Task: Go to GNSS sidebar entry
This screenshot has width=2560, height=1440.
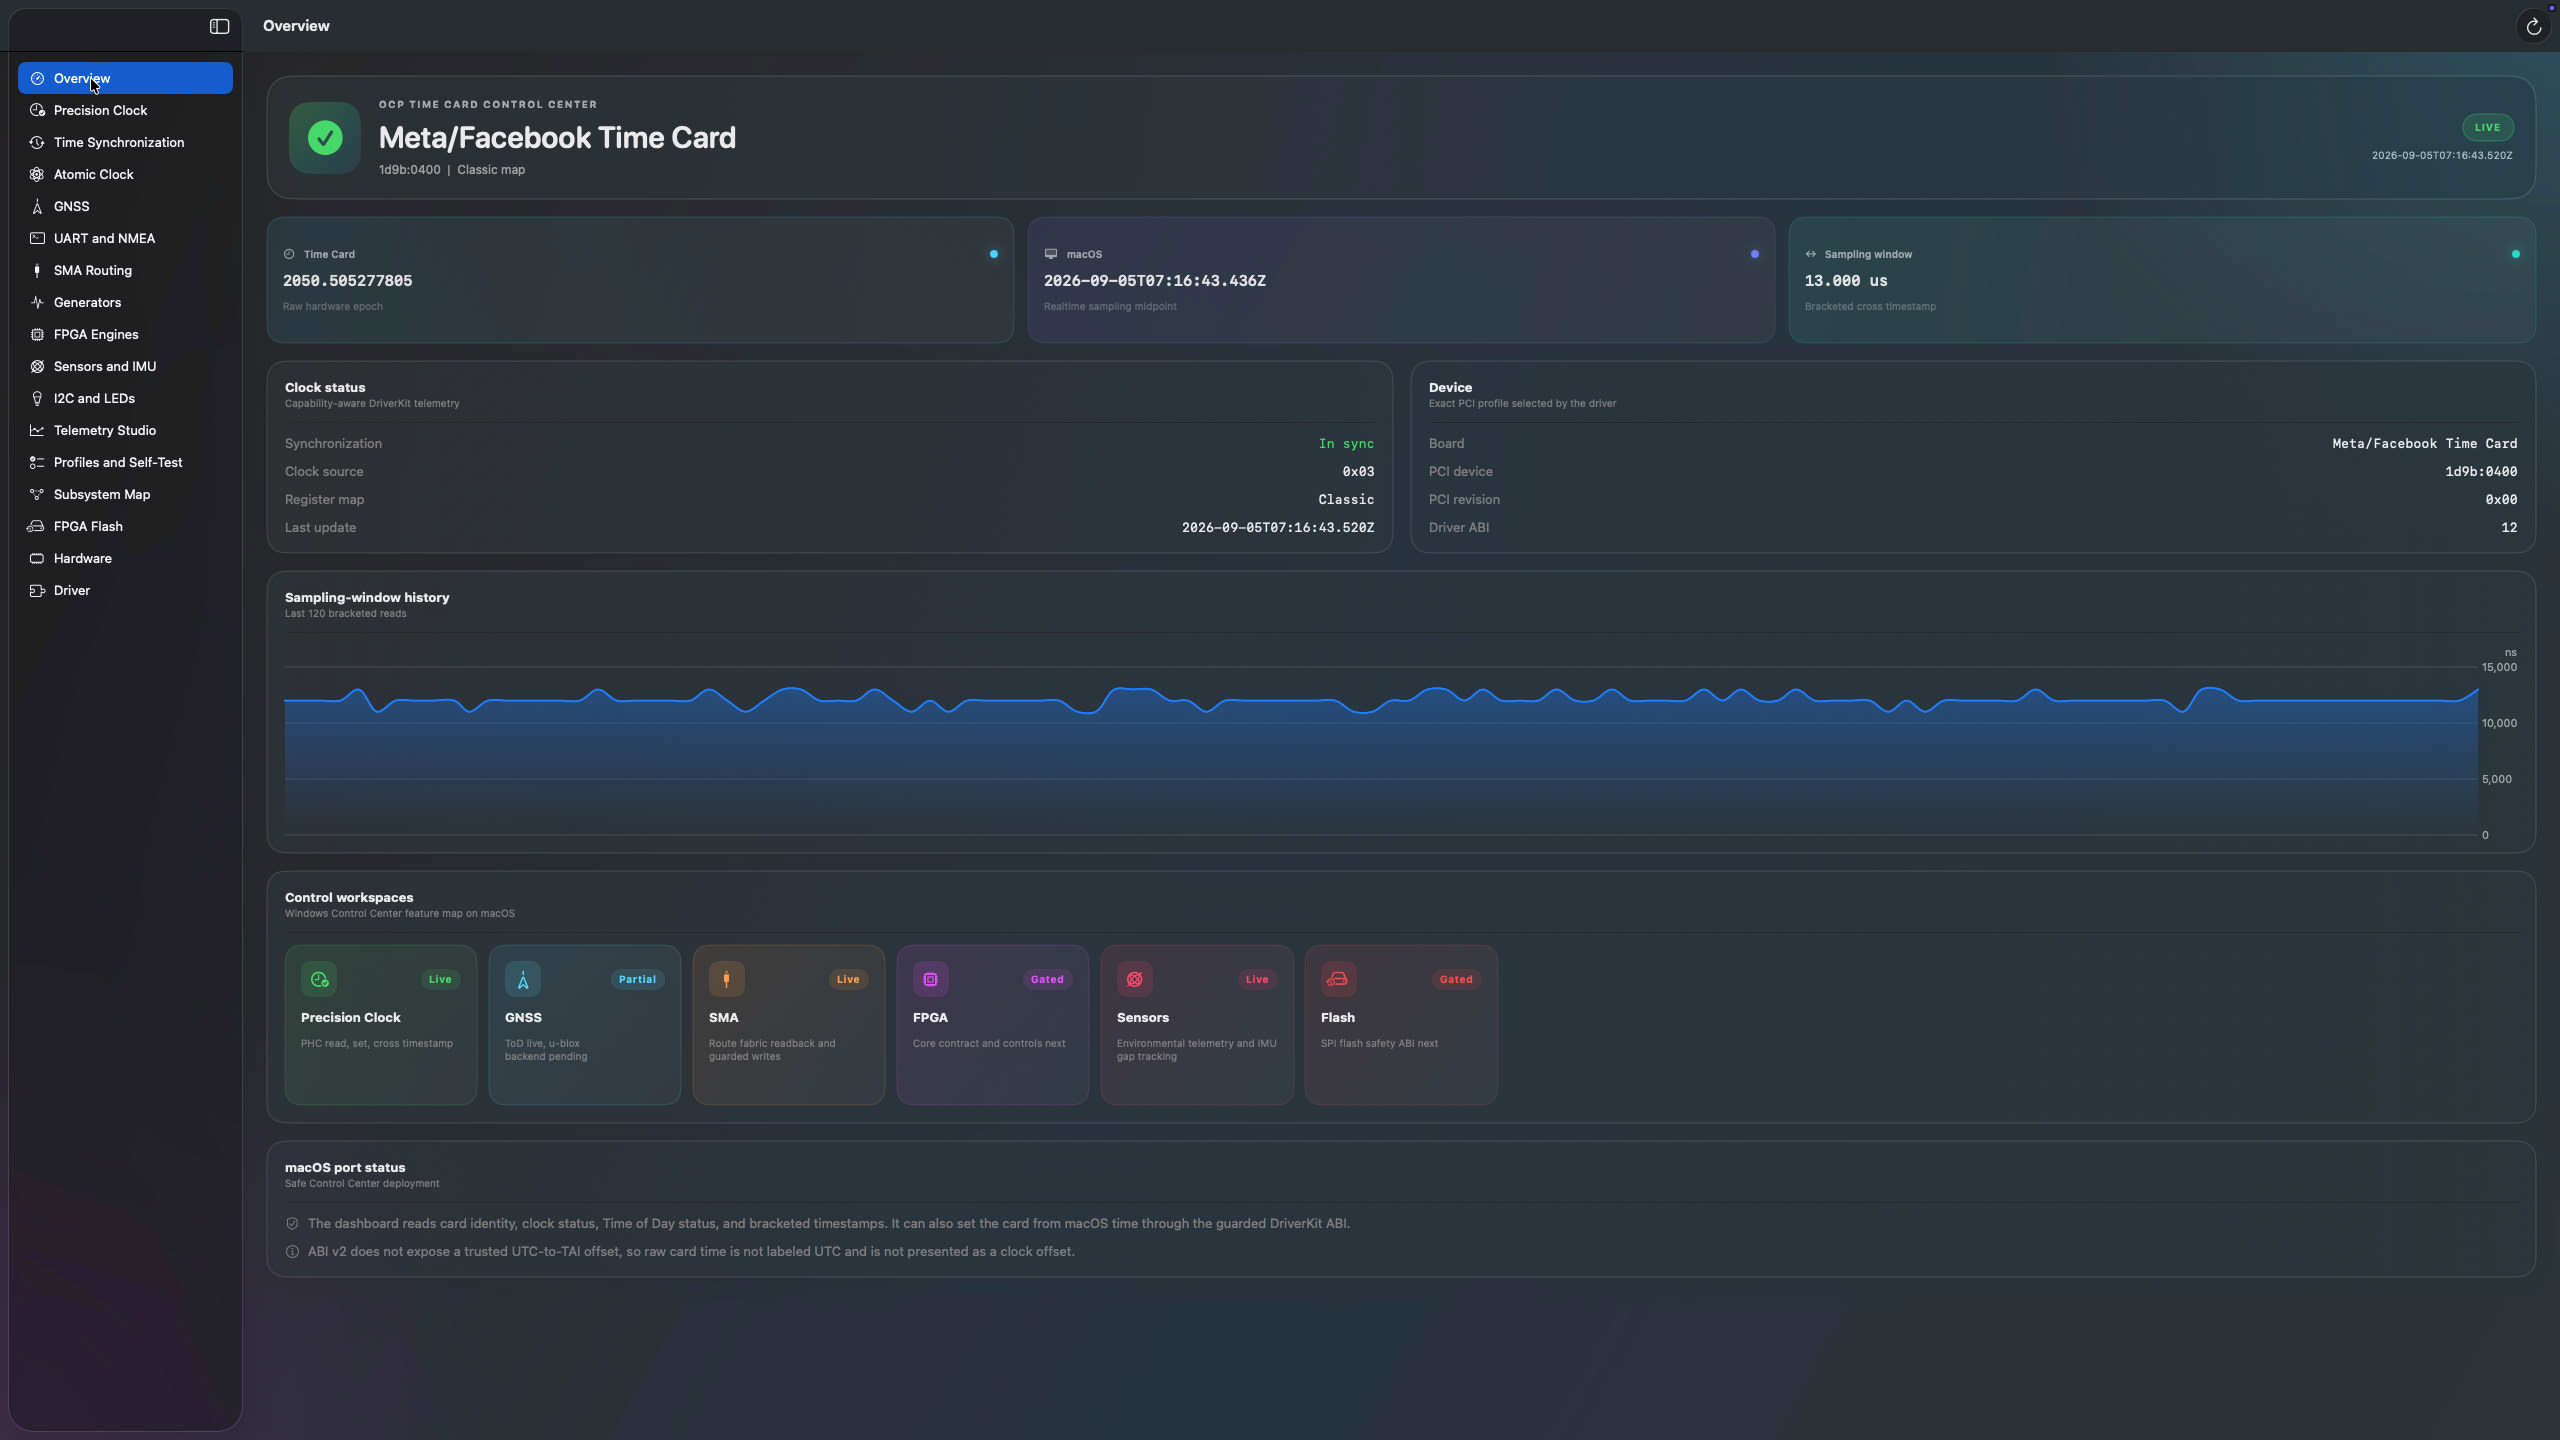Action: 125,206
